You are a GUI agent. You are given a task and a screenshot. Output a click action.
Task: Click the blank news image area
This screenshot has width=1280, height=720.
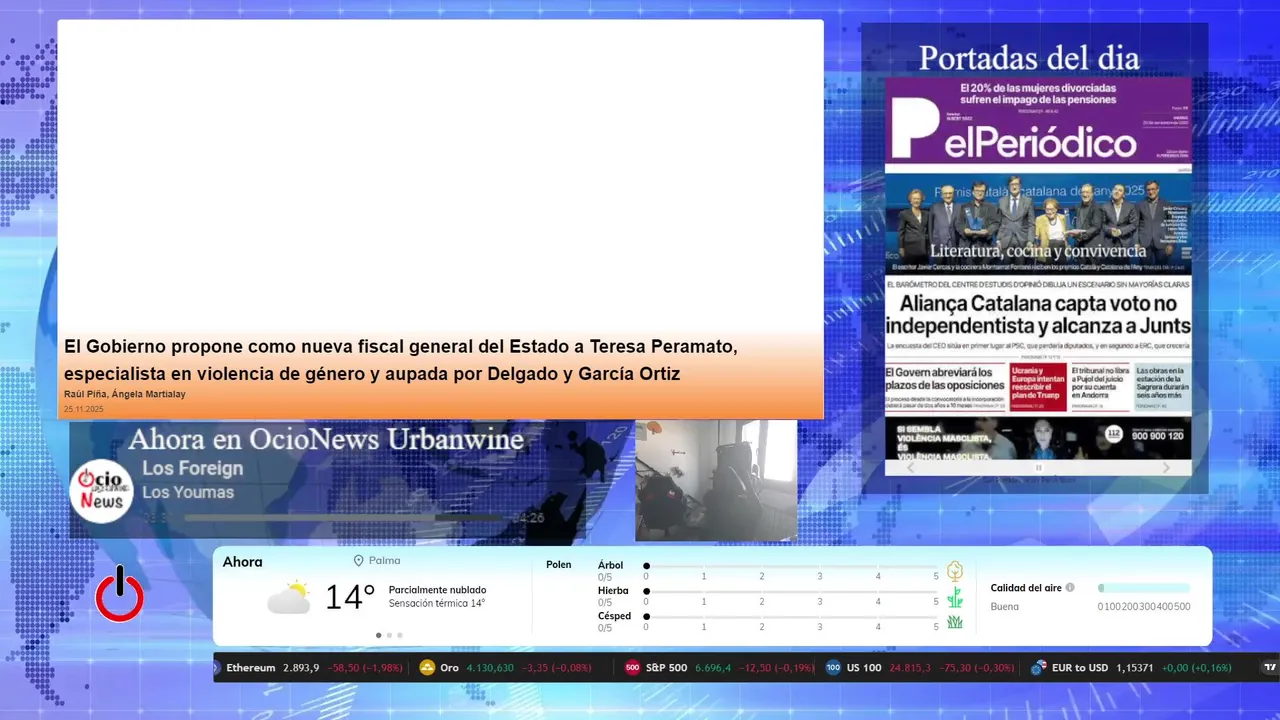tap(440, 175)
